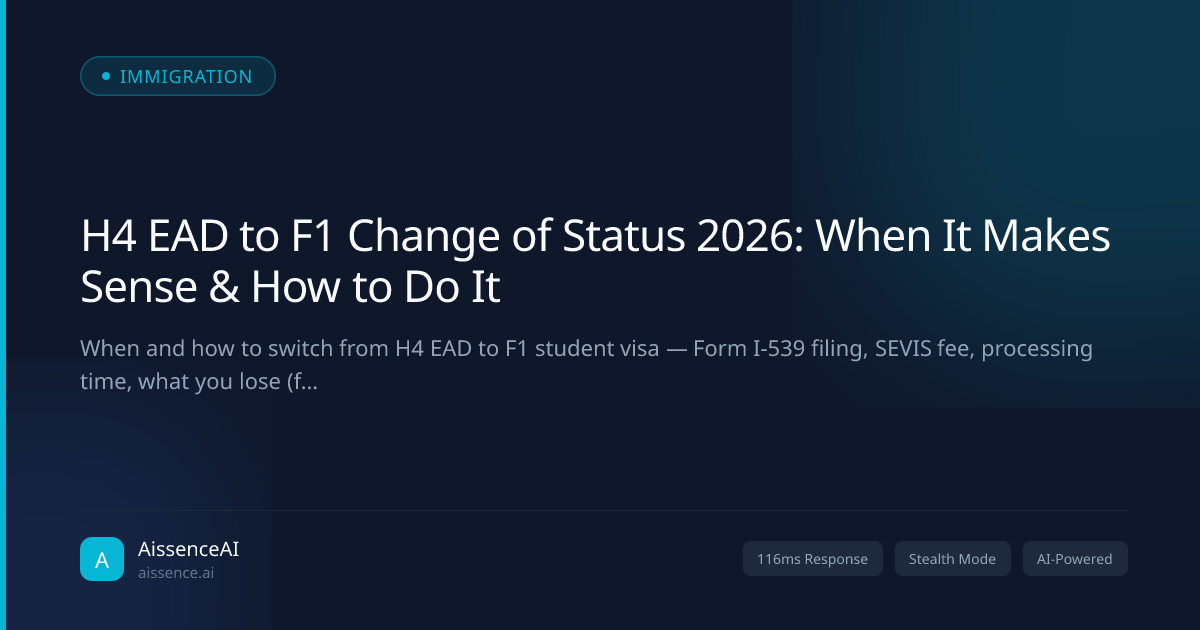
Task: Visit the aissence.ai domain link
Action: click(x=176, y=574)
